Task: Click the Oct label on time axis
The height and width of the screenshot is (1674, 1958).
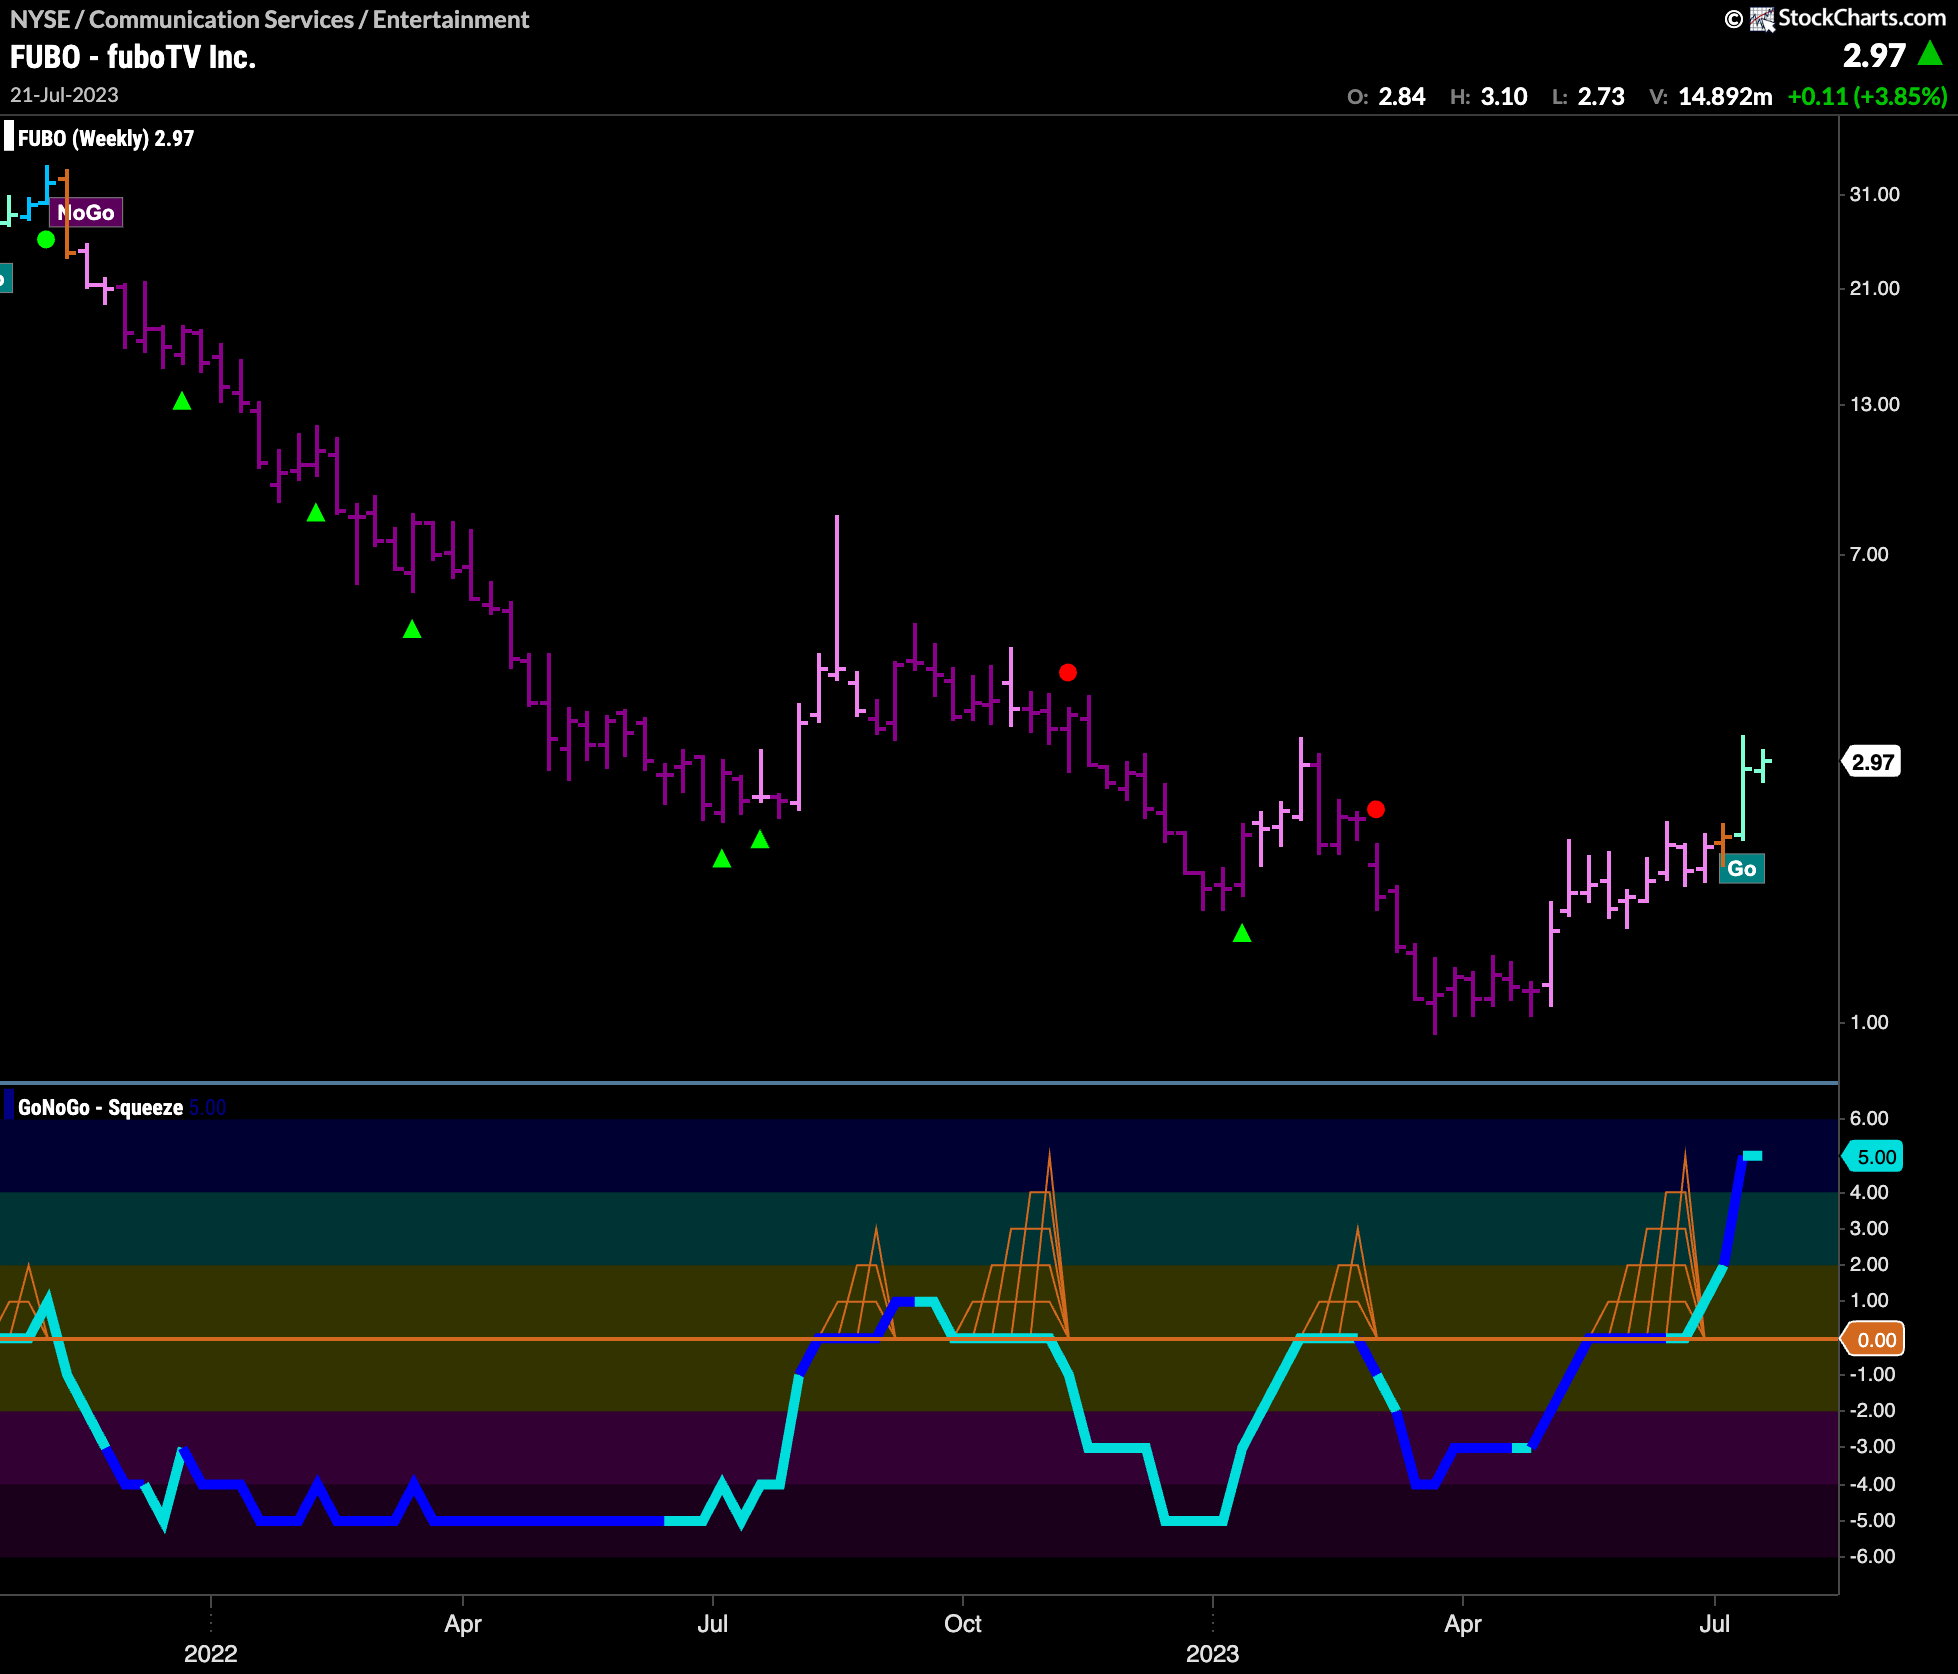Action: [962, 1623]
